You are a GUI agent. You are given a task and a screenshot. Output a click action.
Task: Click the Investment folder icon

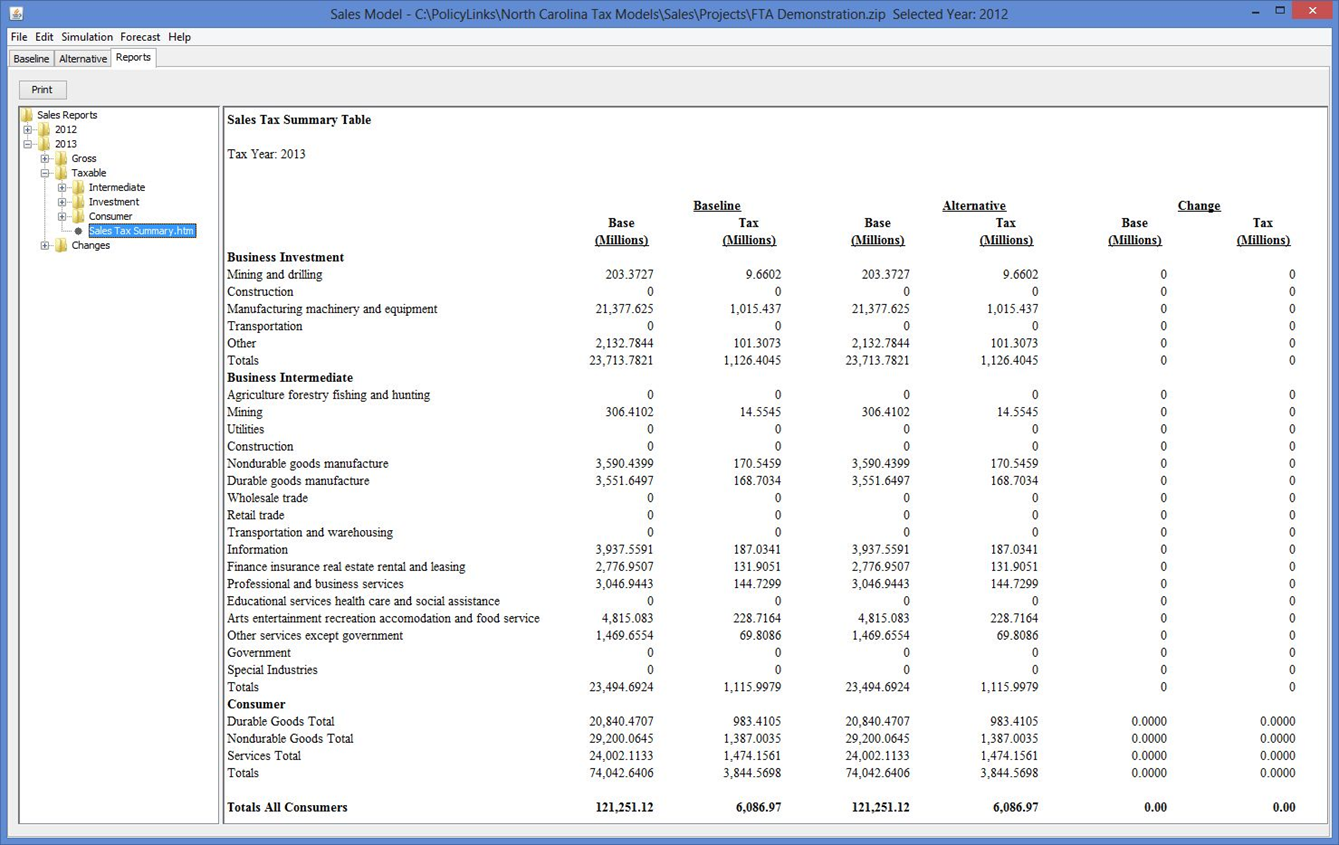pos(79,202)
